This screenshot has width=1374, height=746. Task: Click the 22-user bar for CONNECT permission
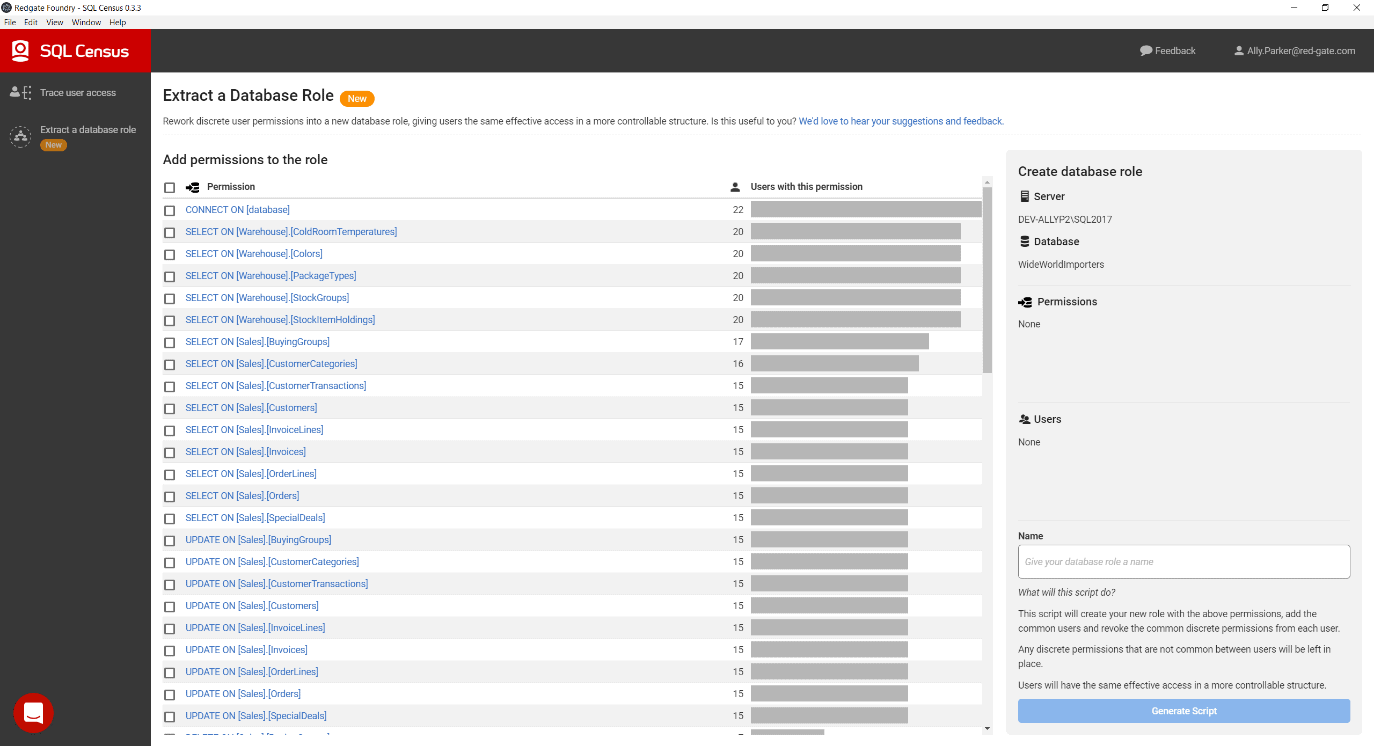[866, 209]
